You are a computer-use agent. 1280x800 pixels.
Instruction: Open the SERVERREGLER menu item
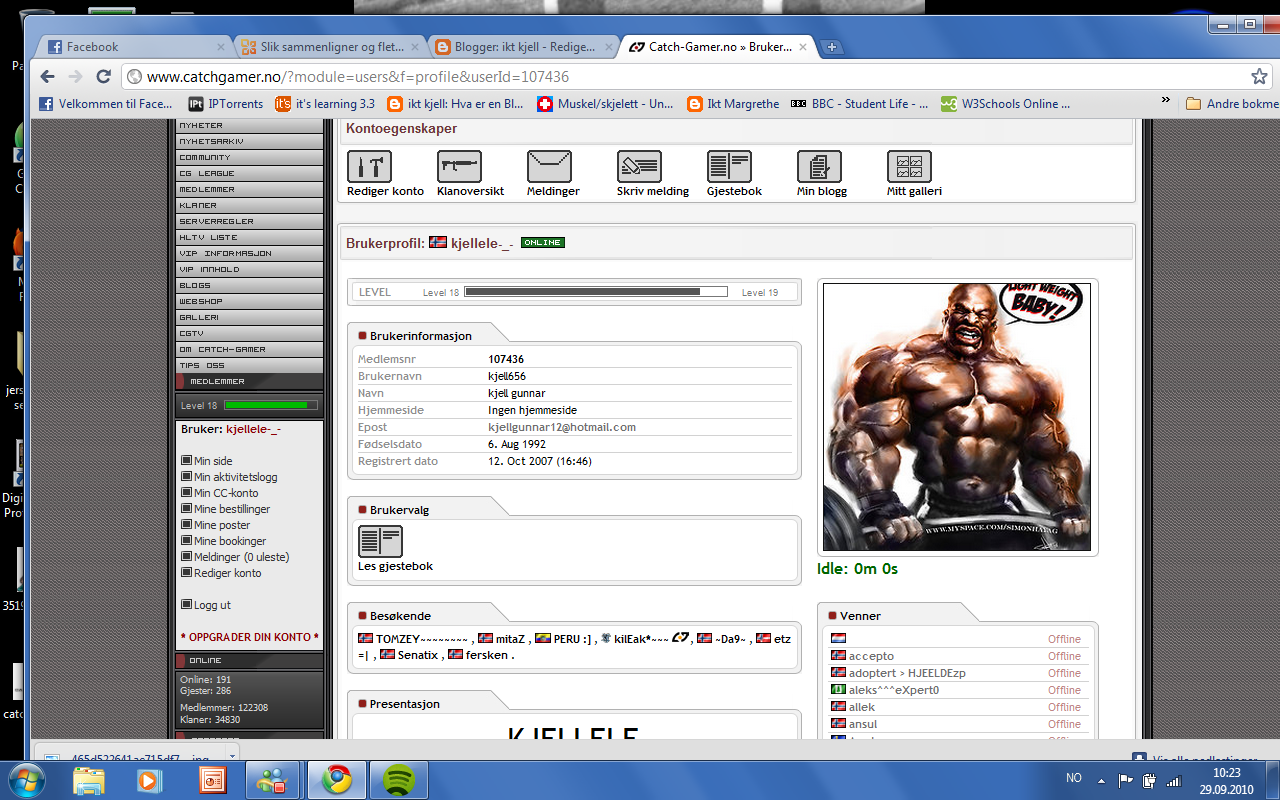pyautogui.click(x=249, y=221)
